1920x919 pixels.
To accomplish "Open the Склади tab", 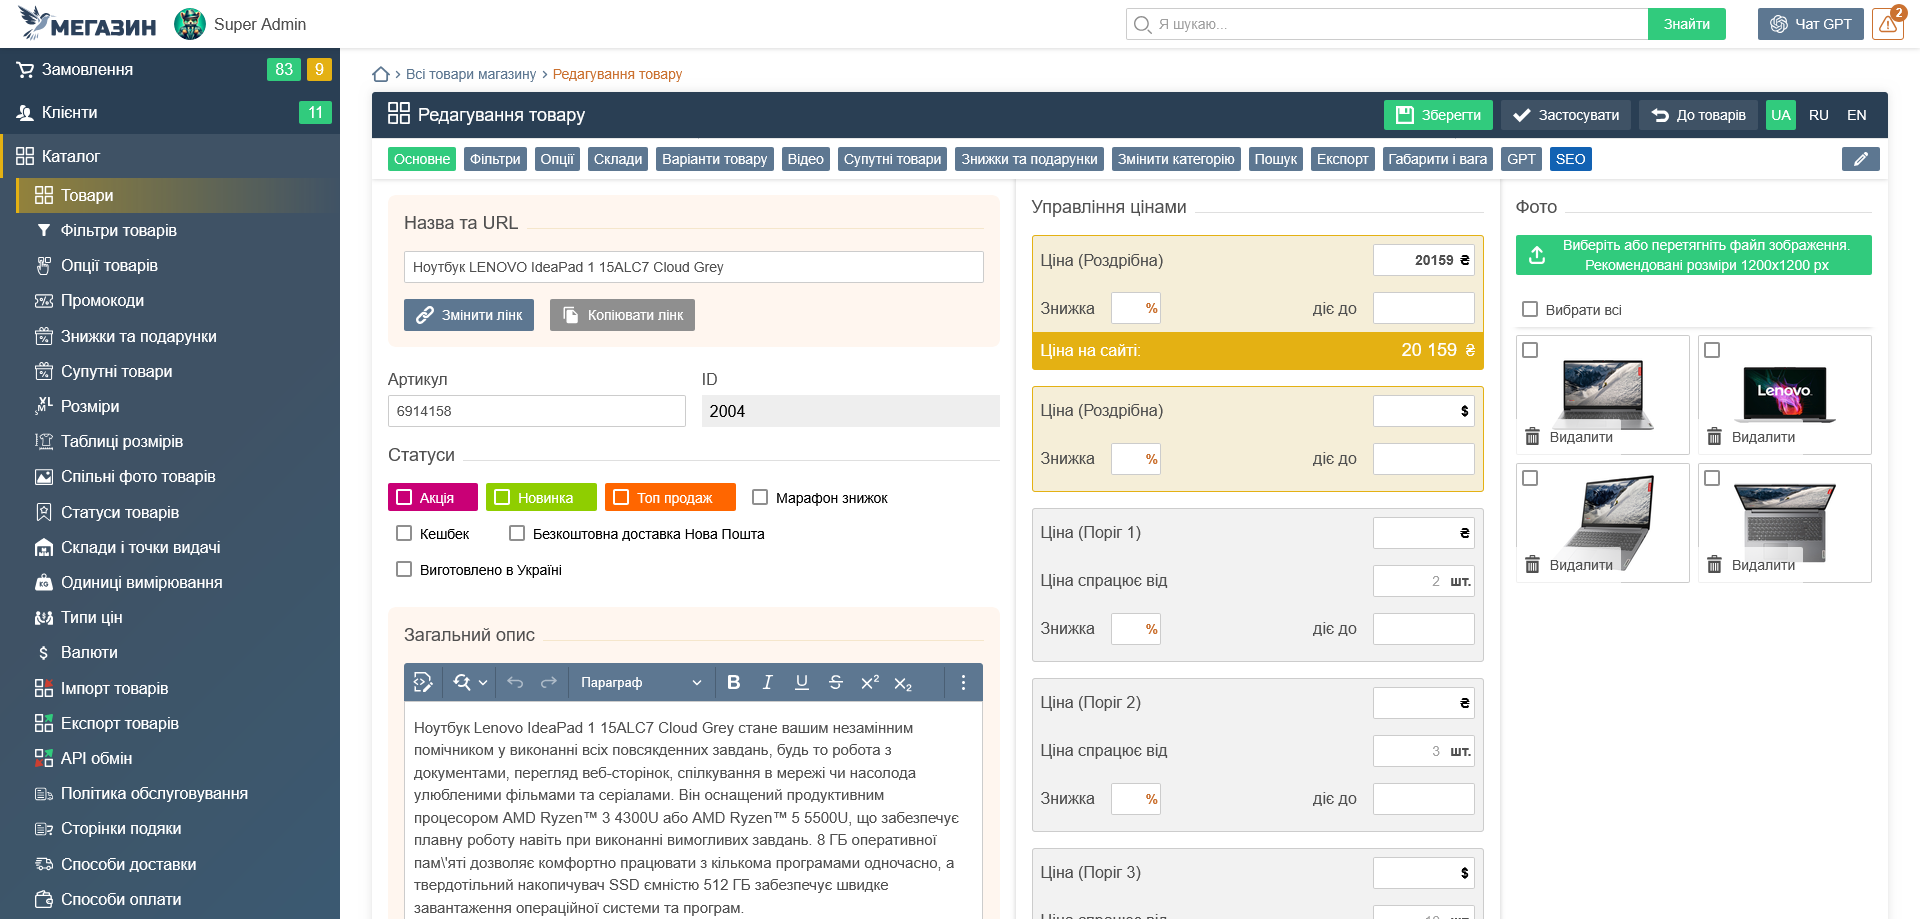I will (x=618, y=159).
